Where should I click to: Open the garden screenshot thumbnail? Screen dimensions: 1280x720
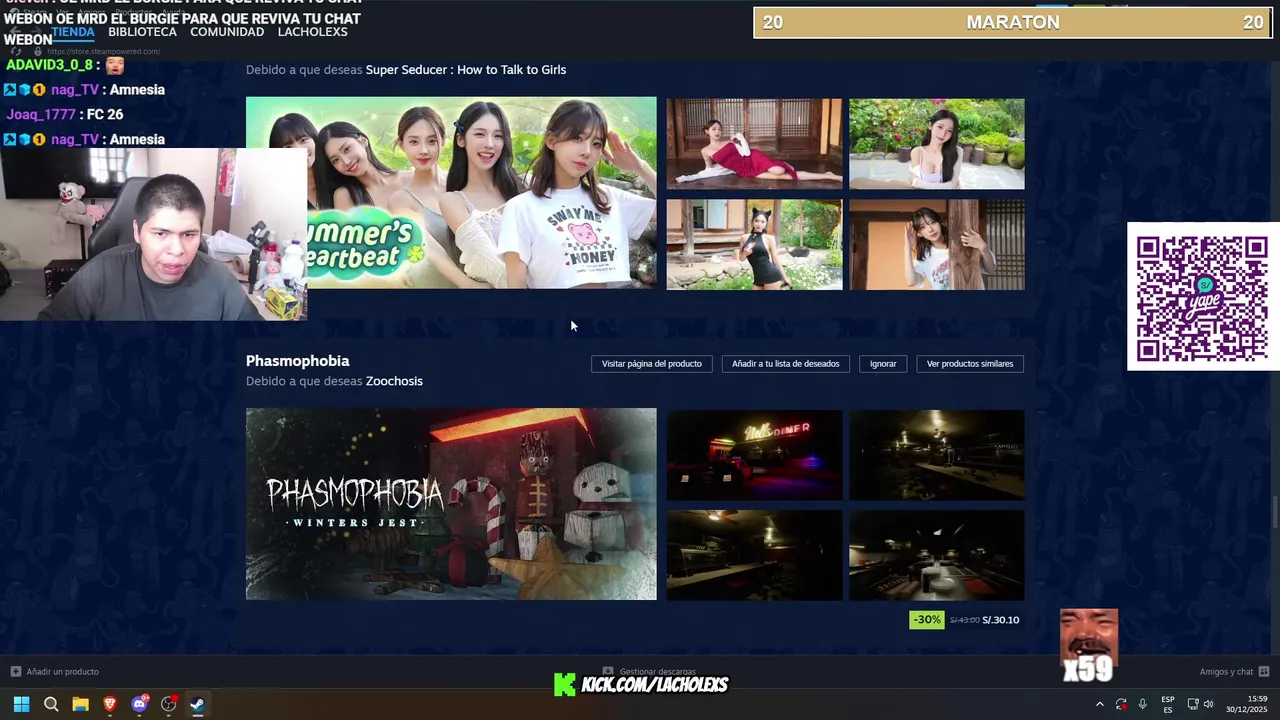click(x=937, y=144)
